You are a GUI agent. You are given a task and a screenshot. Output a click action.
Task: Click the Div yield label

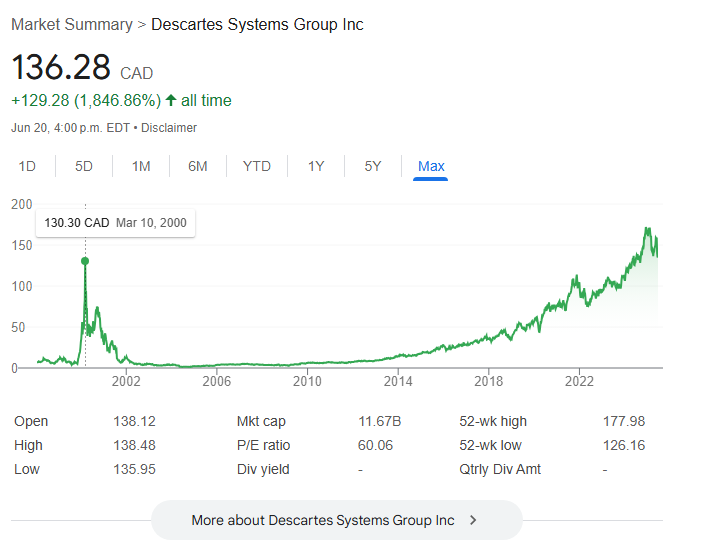click(263, 469)
